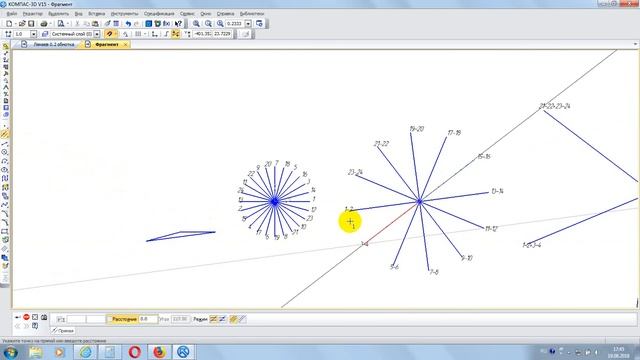Open the Сервис menu
The height and width of the screenshot is (360, 640).
[187, 13]
